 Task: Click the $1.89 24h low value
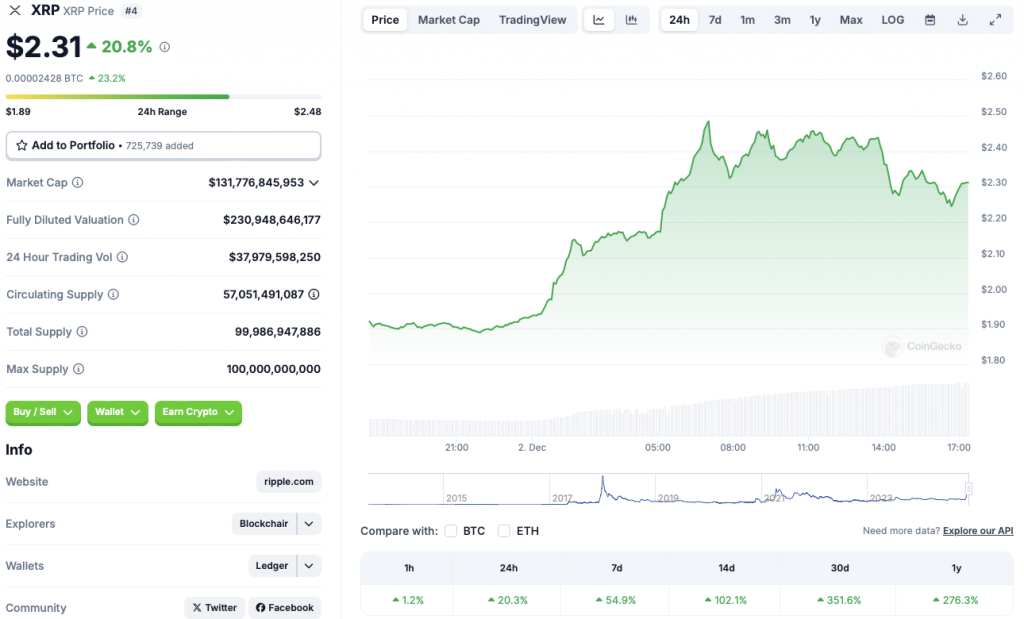(18, 112)
